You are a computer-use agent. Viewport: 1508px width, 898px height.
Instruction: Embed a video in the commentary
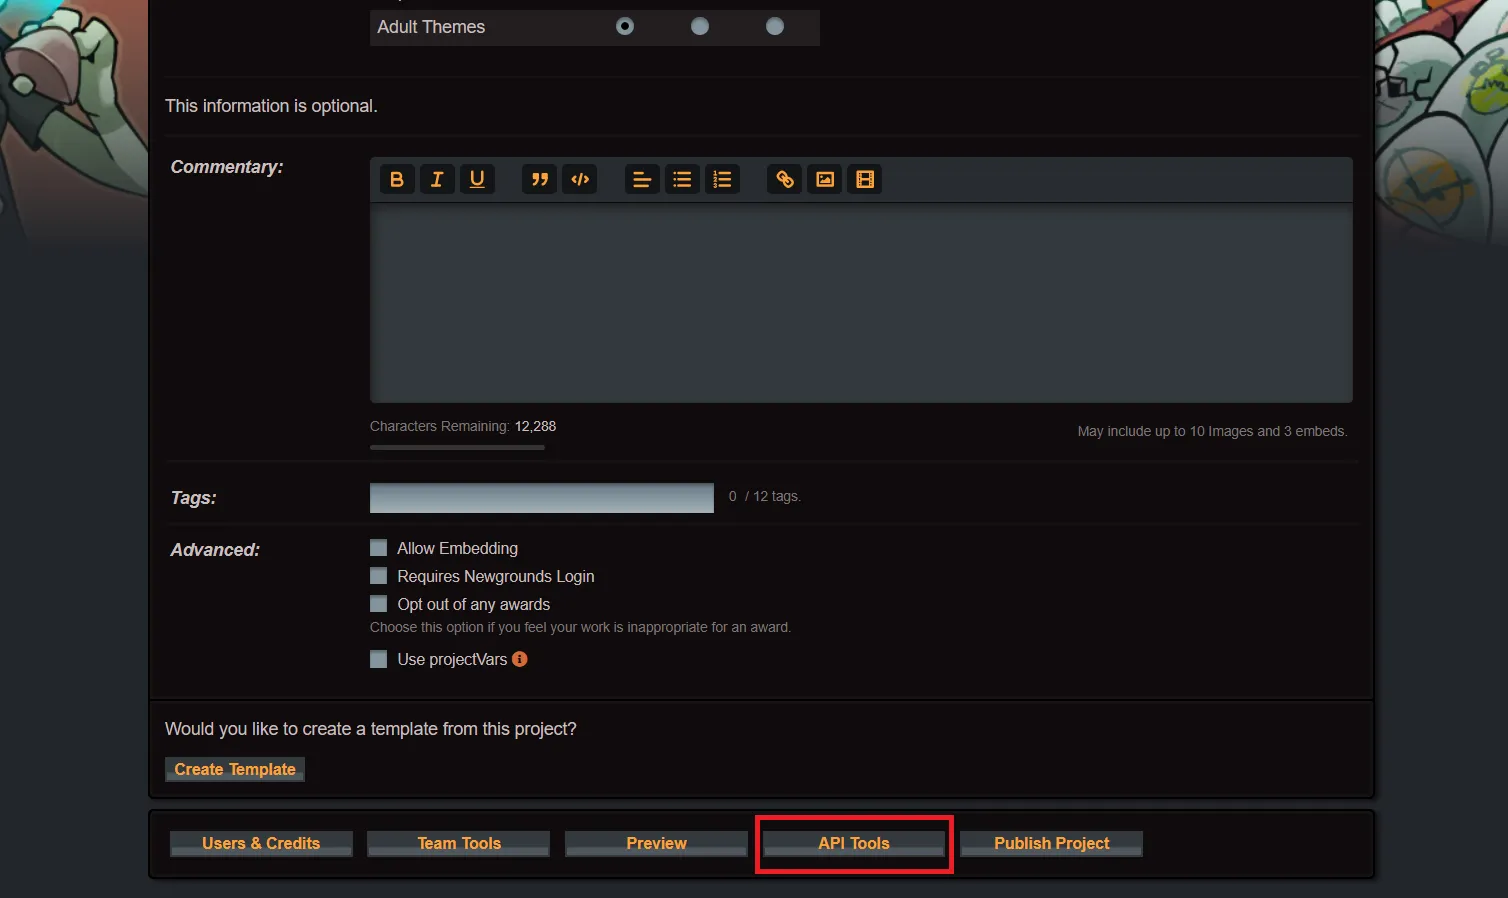click(864, 179)
